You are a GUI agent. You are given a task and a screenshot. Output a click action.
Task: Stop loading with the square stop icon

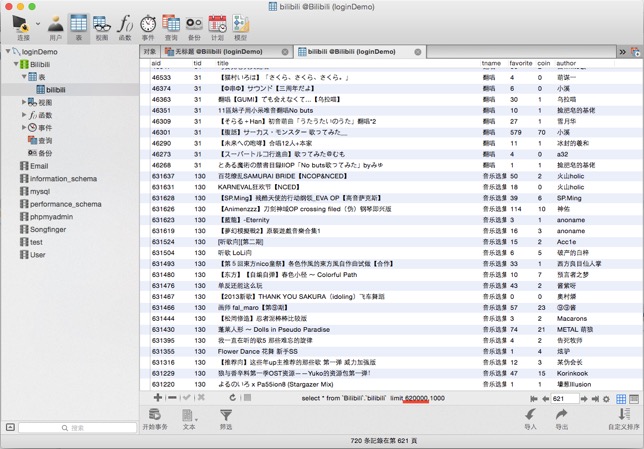pyautogui.click(x=247, y=397)
